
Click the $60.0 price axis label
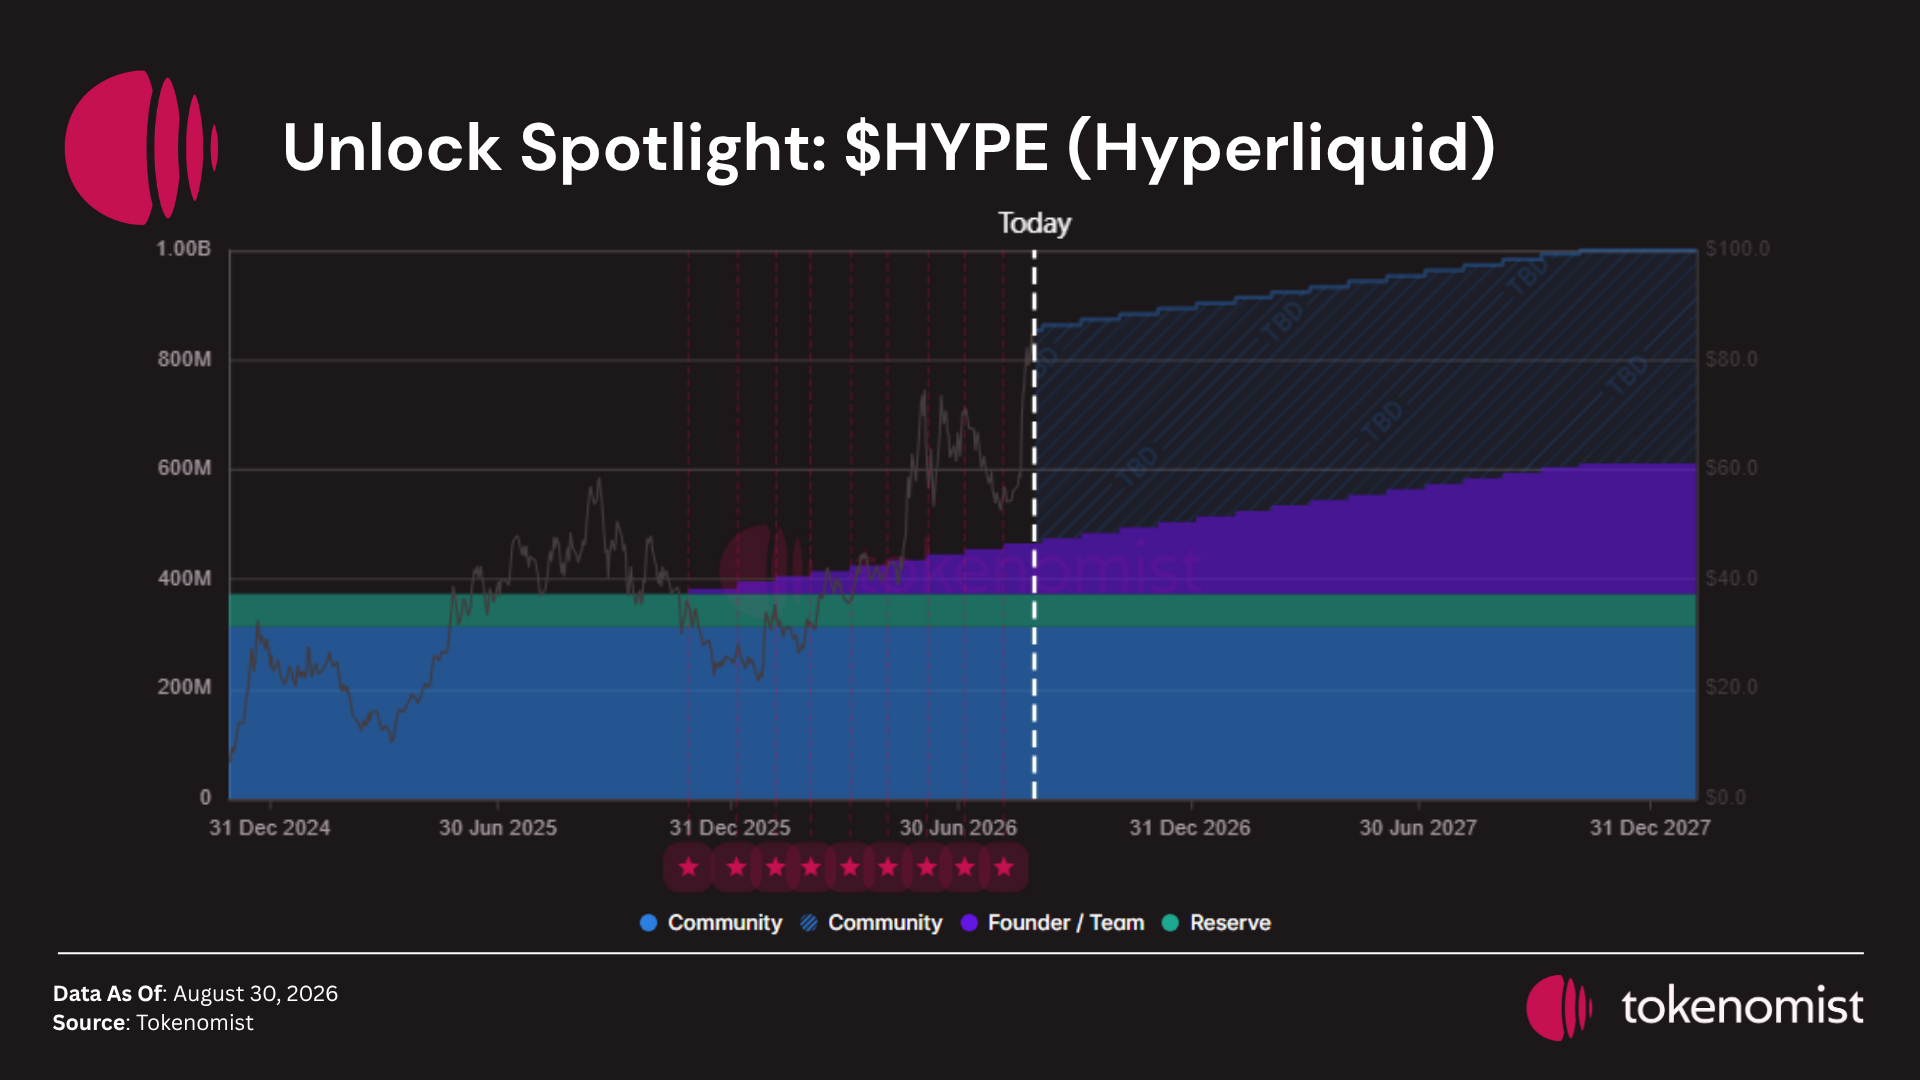(x=1732, y=468)
